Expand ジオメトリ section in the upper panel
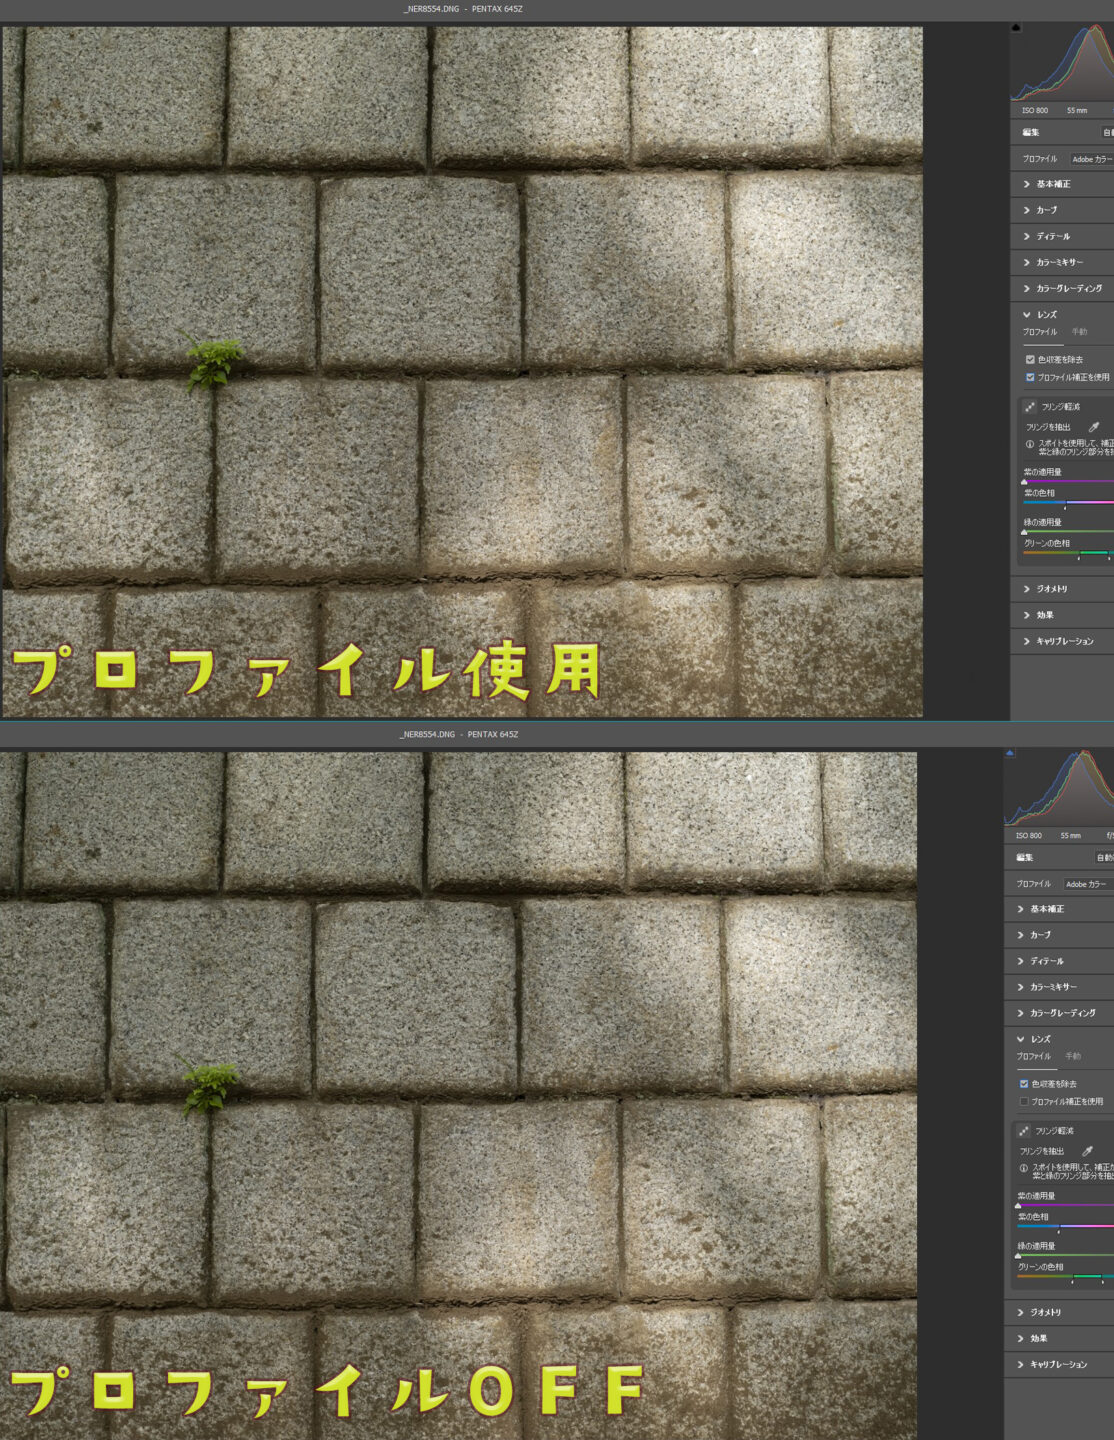Image resolution: width=1114 pixels, height=1440 pixels. 1051,589
